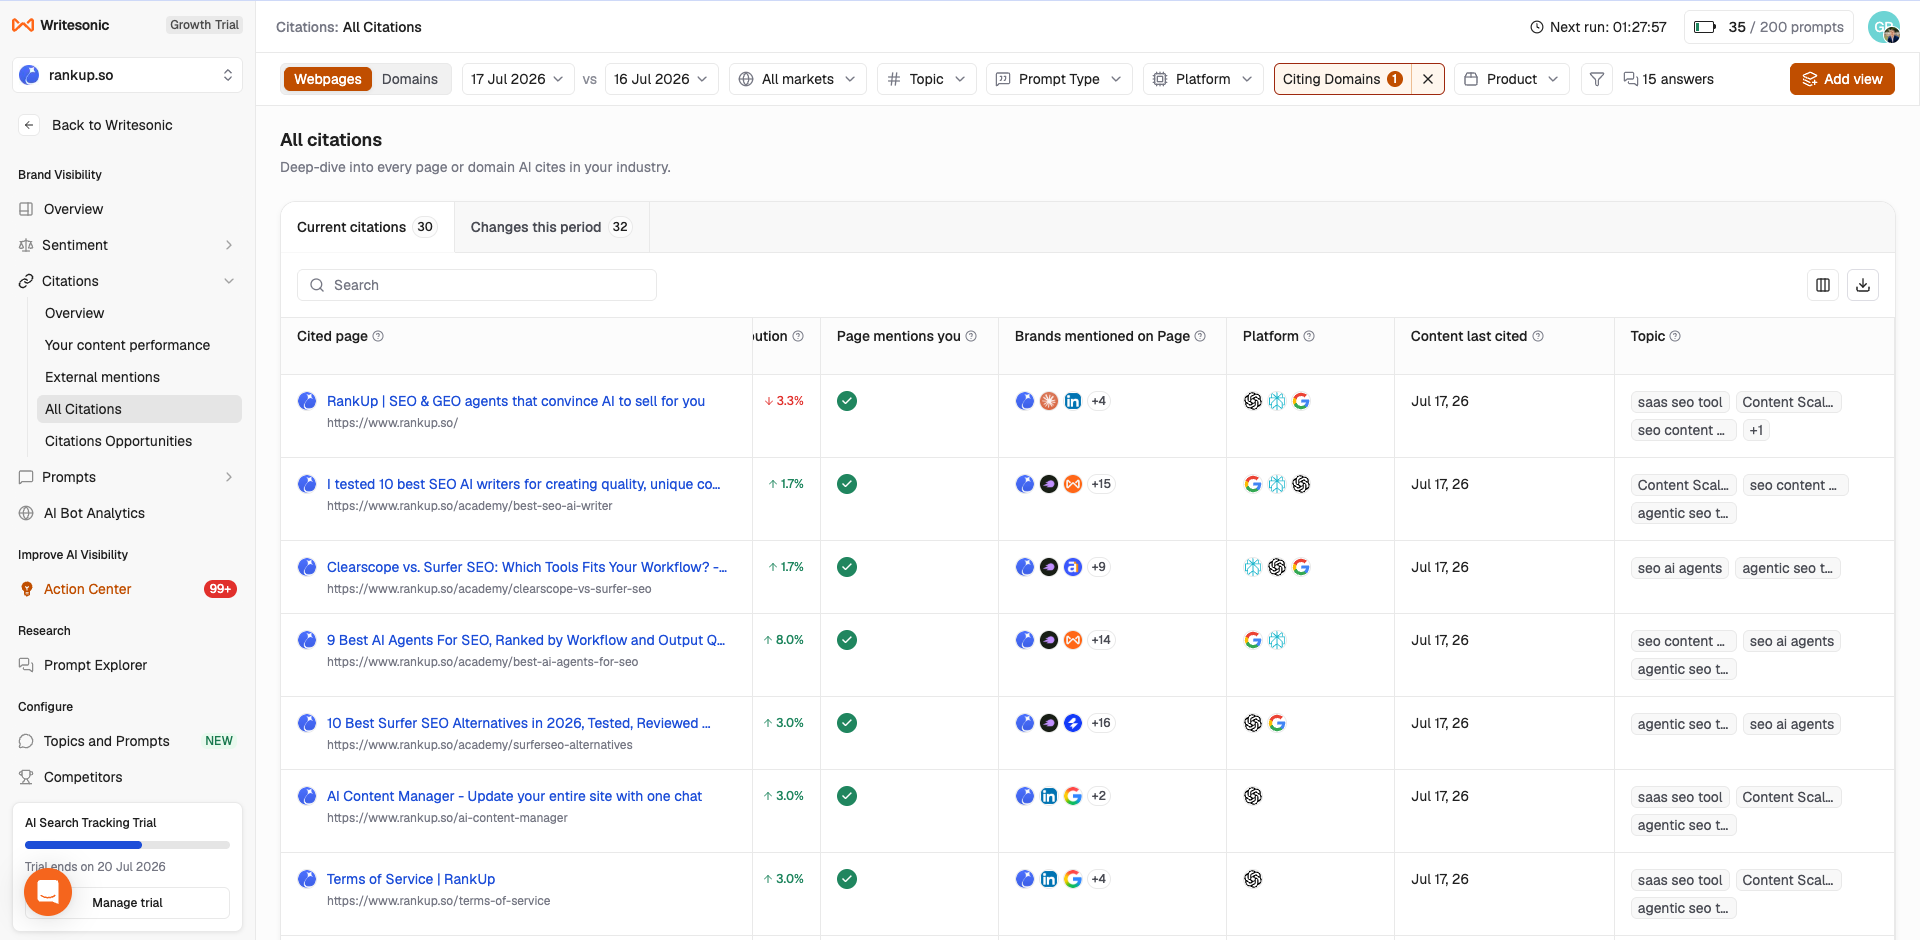Click the LinkedIn brand icon in Terms of Service row
This screenshot has height=940, width=1920.
click(x=1049, y=879)
